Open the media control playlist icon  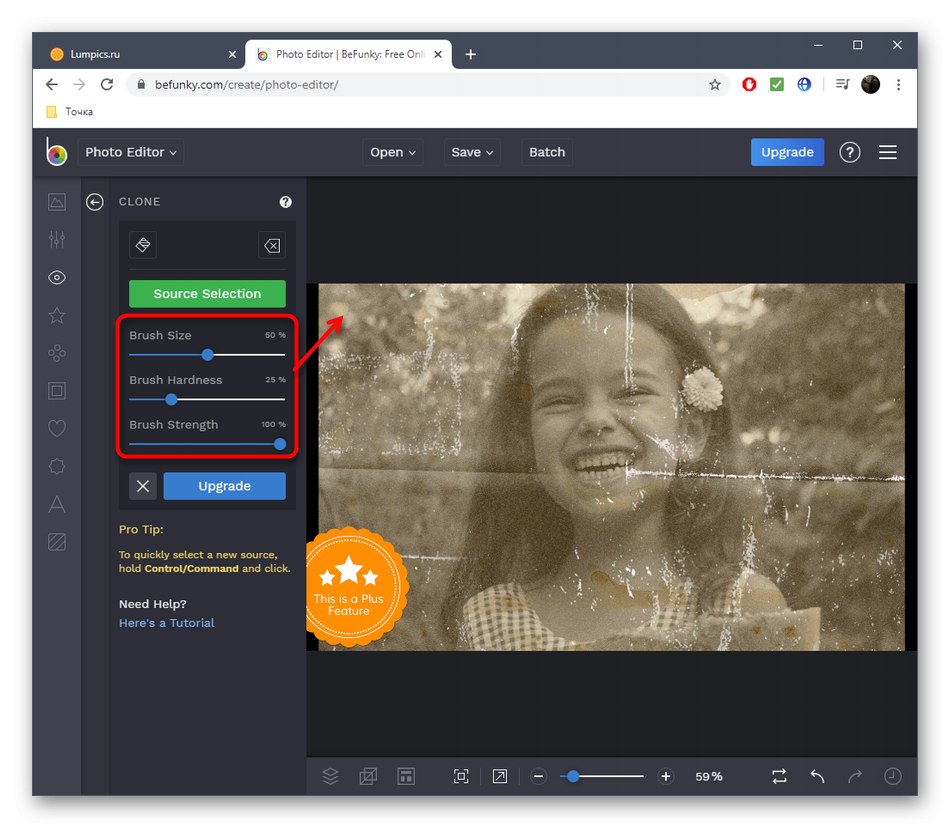click(x=843, y=84)
